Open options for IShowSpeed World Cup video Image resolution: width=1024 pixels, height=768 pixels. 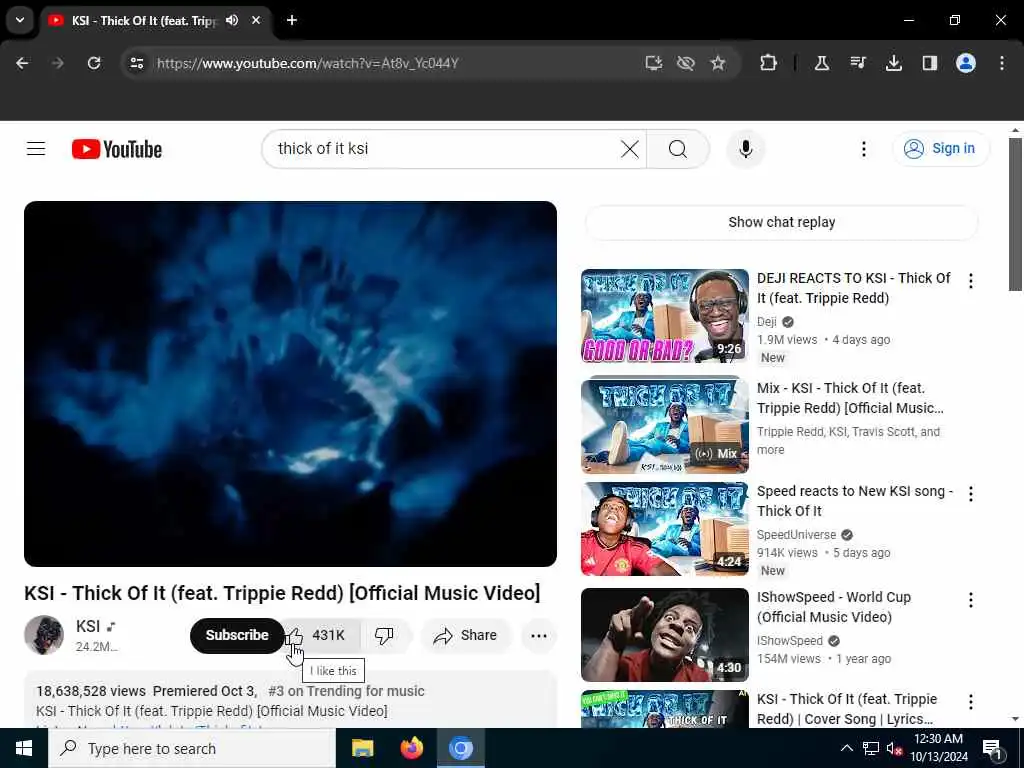(971, 600)
